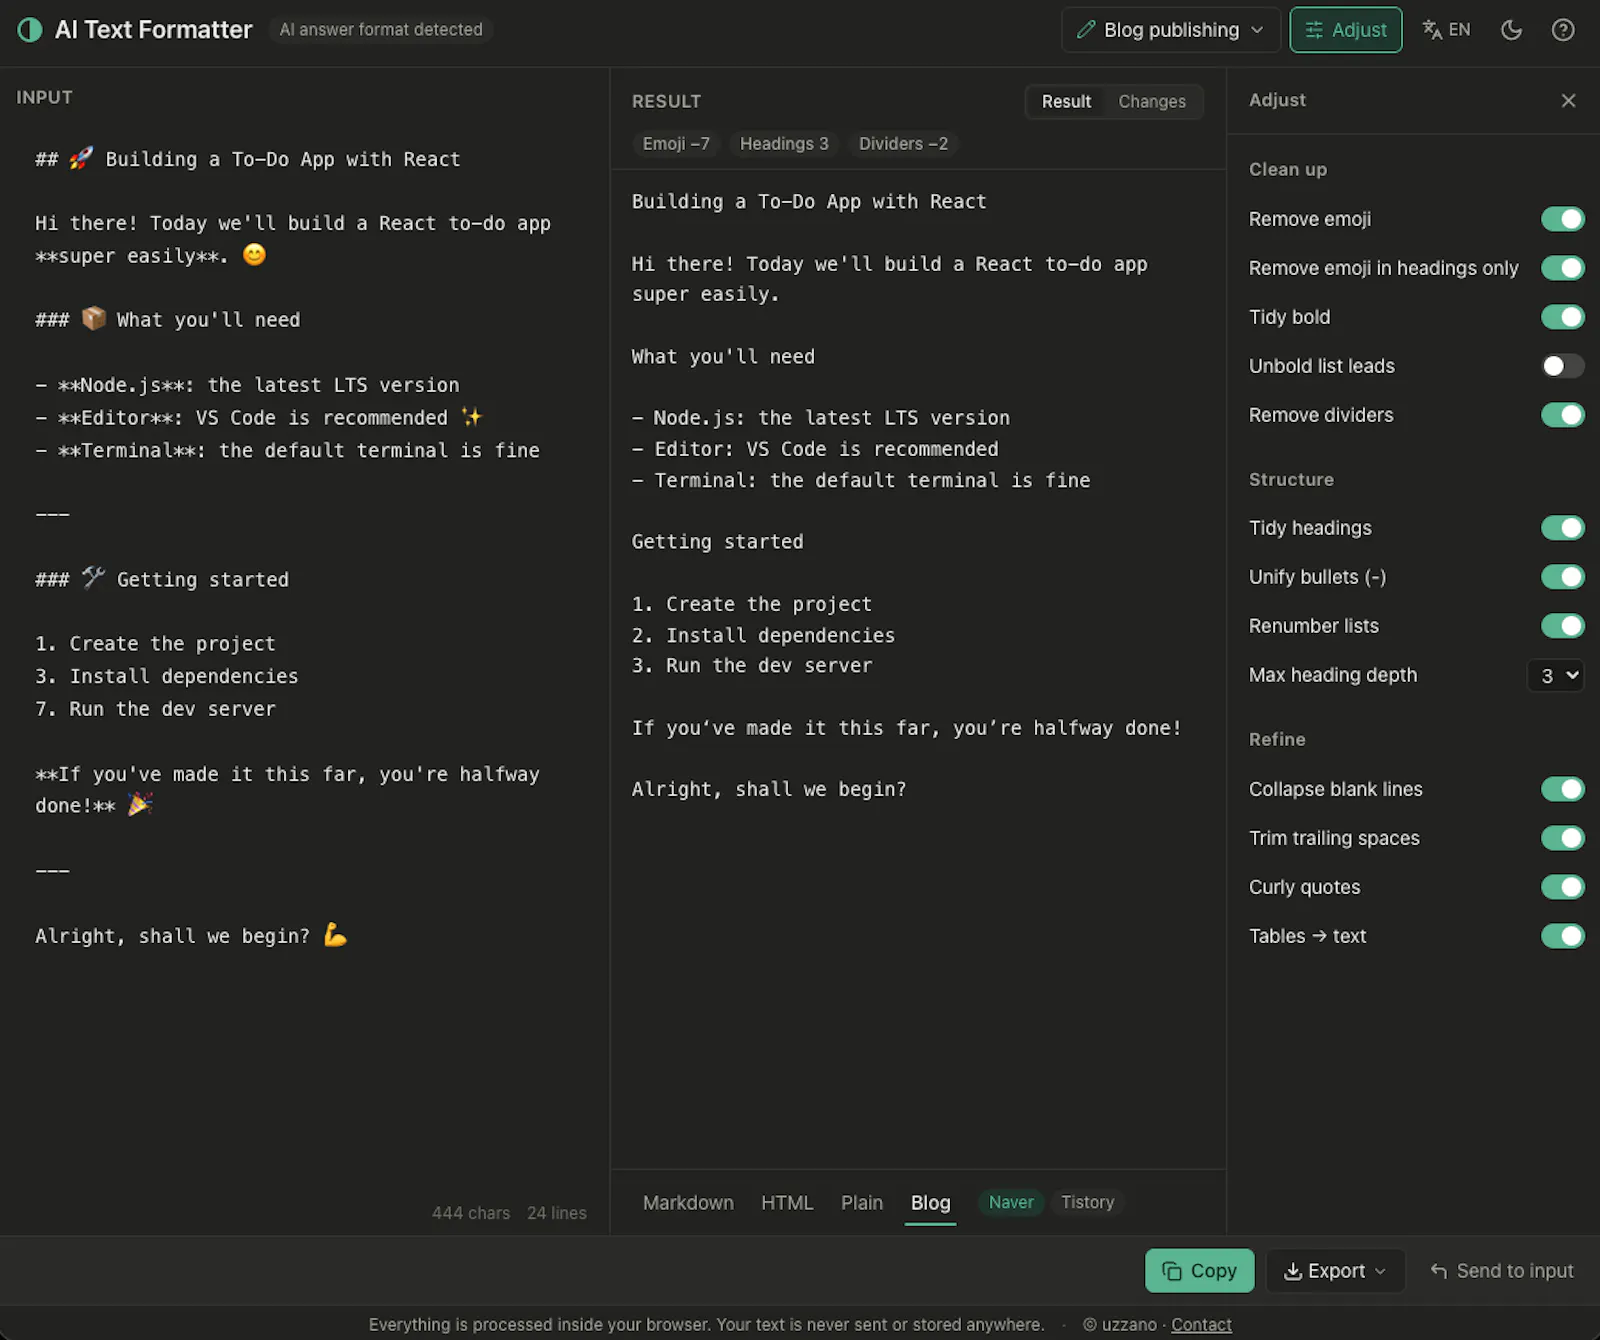Click the 'AI answer format detected' badge
The image size is (1600, 1340).
(x=381, y=30)
